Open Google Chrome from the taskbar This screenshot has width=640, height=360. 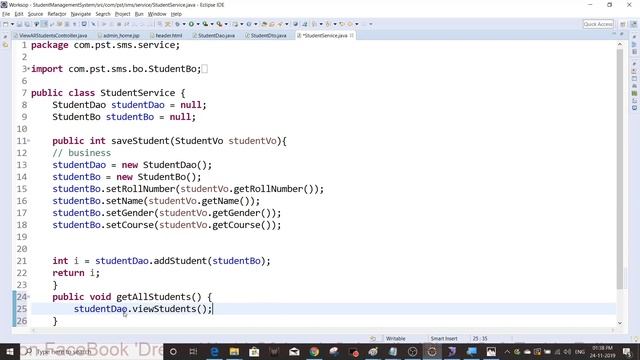pyautogui.click(x=314, y=351)
